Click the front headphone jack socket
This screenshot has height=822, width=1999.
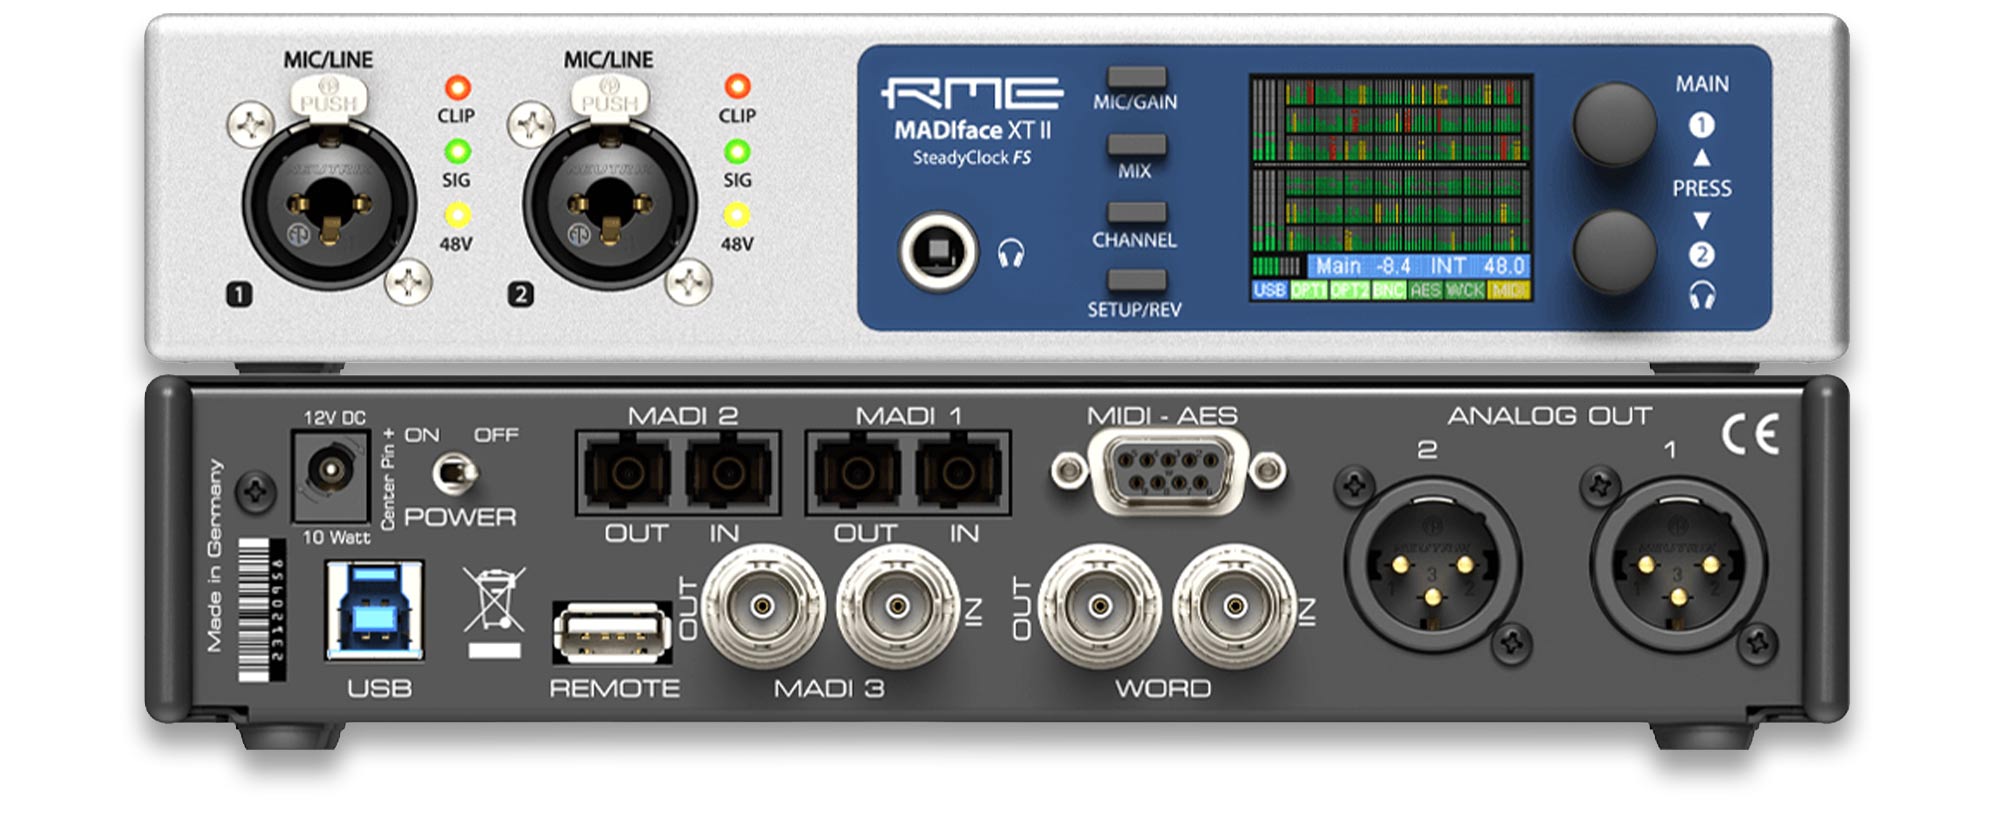[938, 252]
